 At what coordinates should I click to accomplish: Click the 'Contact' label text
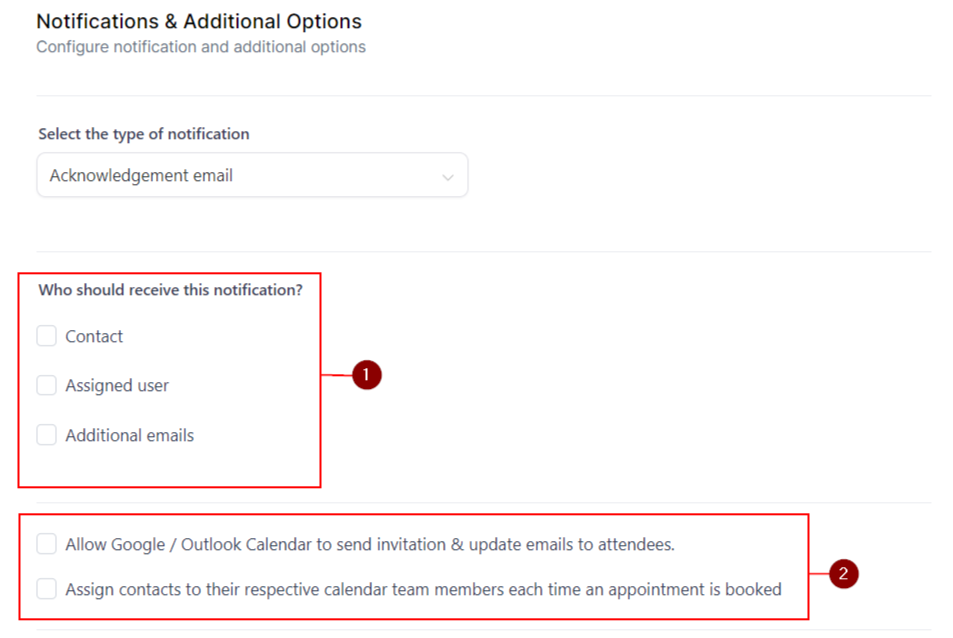[94, 336]
